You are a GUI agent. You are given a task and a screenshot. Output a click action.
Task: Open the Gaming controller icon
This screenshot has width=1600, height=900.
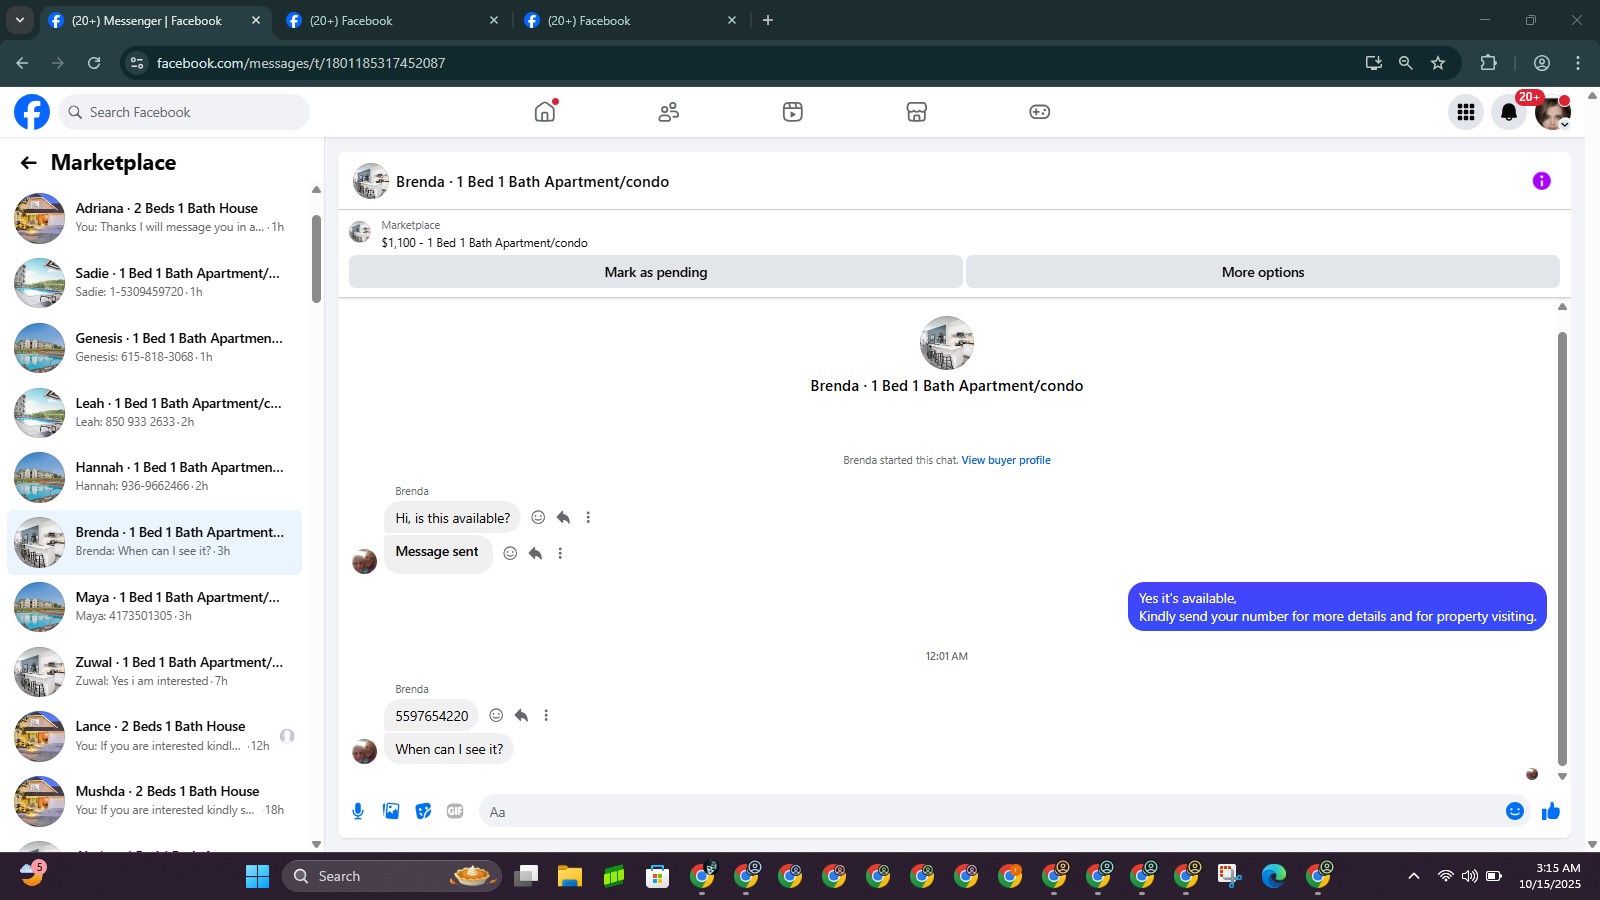point(1040,112)
